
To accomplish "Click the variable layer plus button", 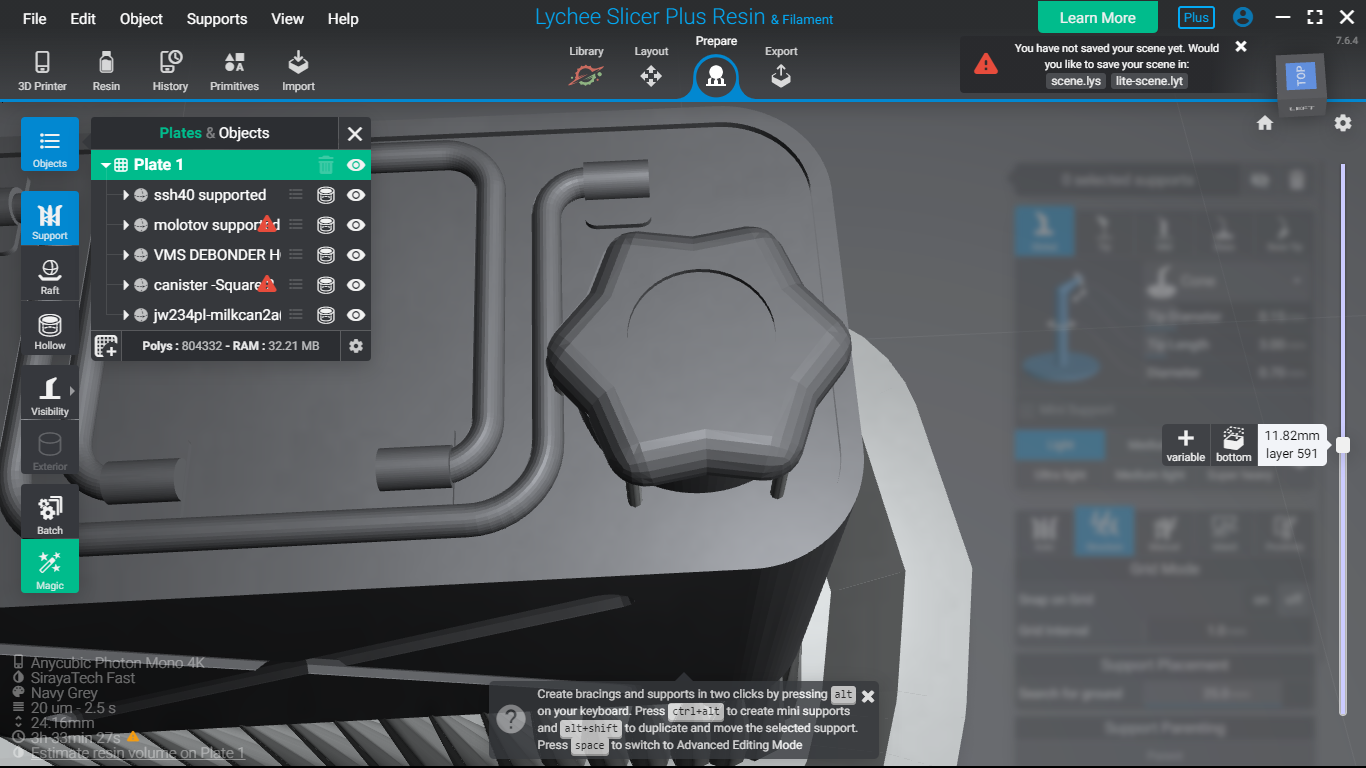I will pyautogui.click(x=1186, y=444).
